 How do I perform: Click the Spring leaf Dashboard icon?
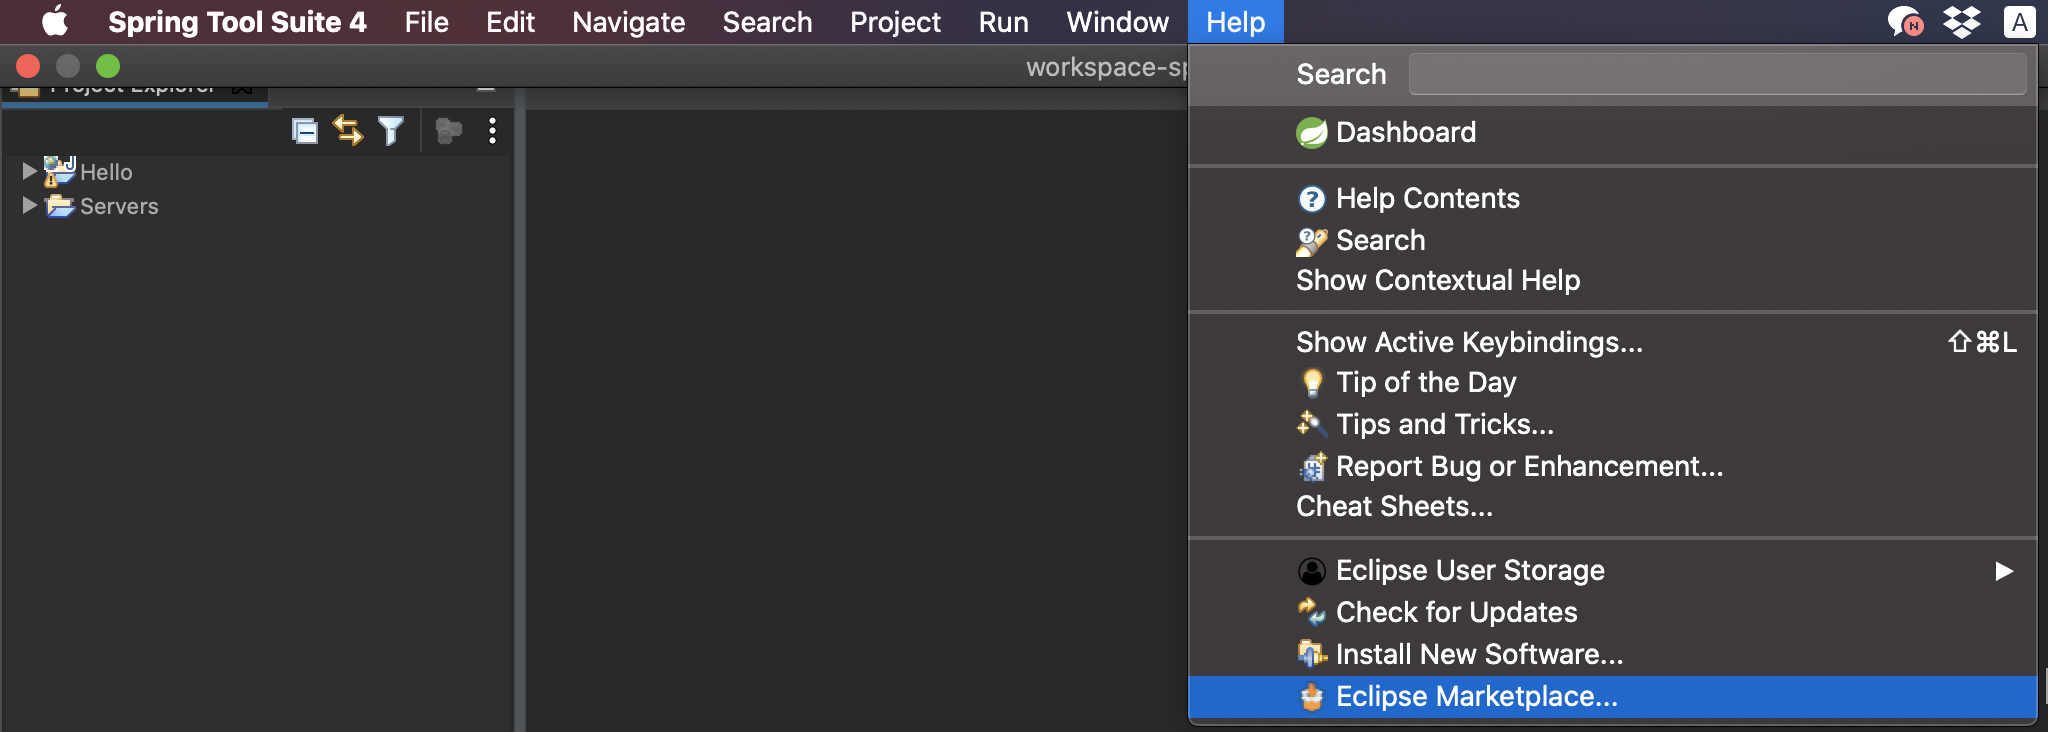click(x=1311, y=132)
